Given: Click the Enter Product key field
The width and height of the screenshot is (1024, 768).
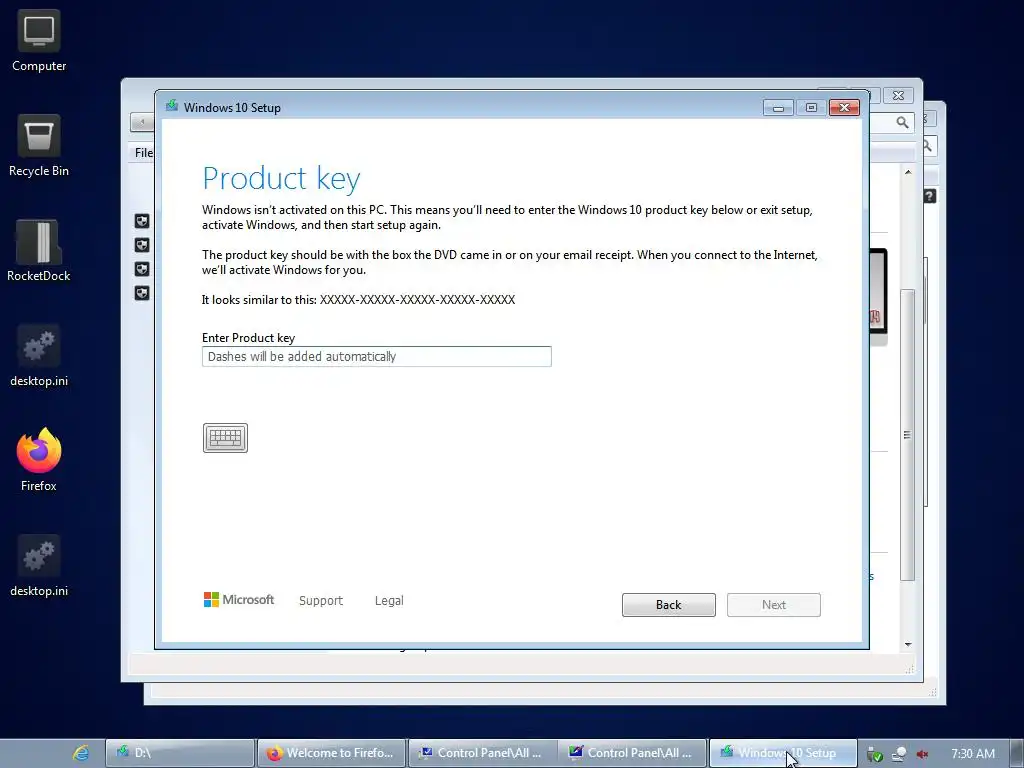Looking at the screenshot, I should [x=377, y=357].
